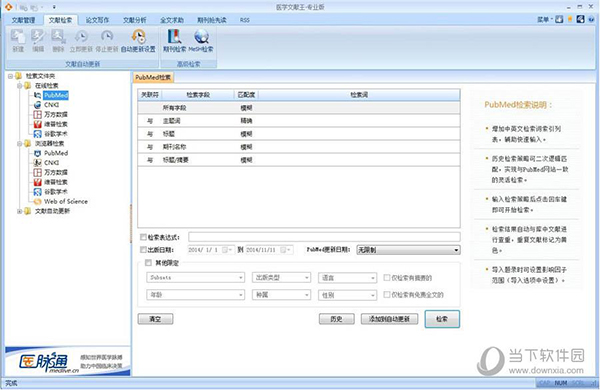Select CNKI under 浏览器检索
600x390 pixels.
[x=51, y=163]
